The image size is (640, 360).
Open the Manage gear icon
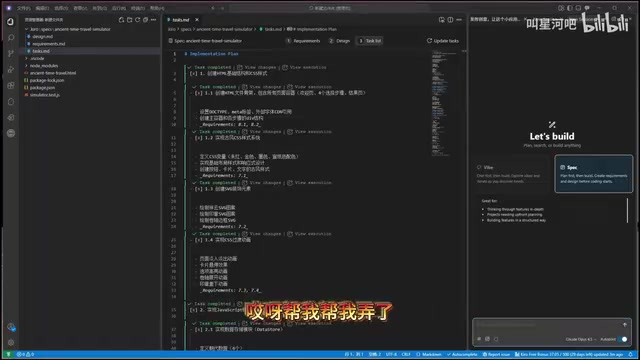coord(11,343)
